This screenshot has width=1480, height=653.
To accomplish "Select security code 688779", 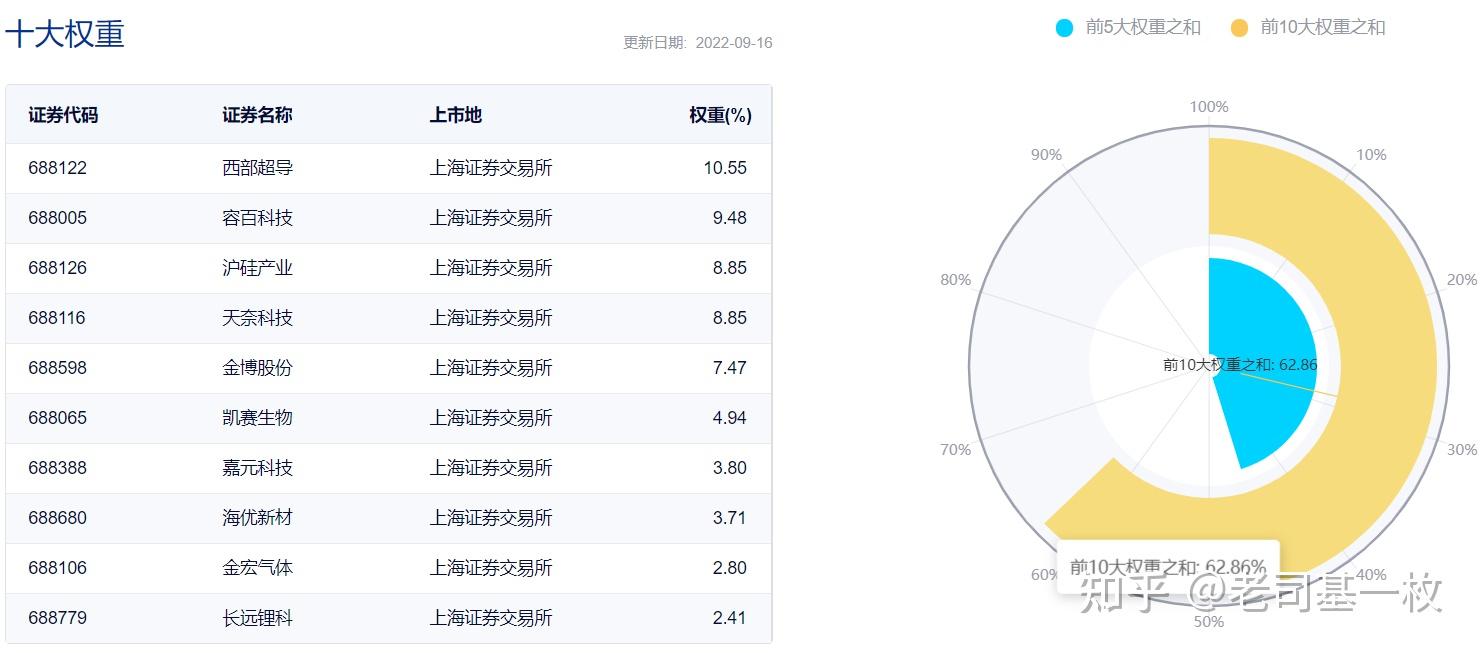I will 58,618.
